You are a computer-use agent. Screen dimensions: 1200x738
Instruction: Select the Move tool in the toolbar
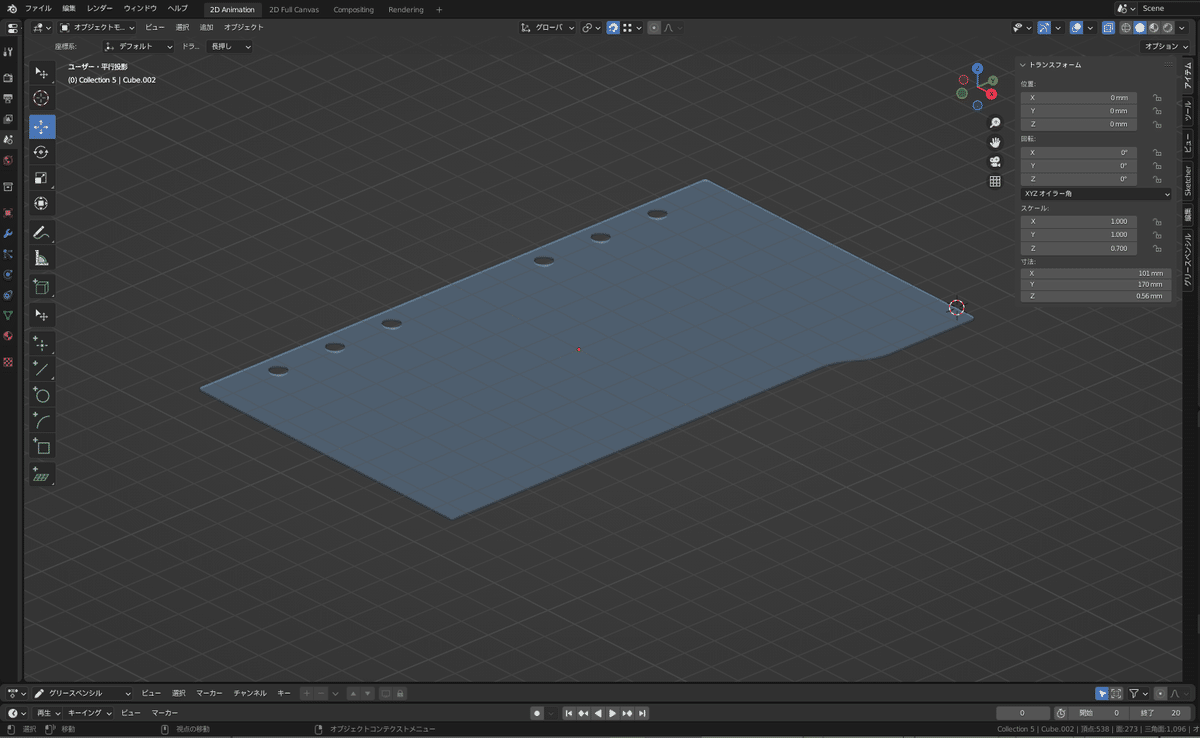coord(41,126)
